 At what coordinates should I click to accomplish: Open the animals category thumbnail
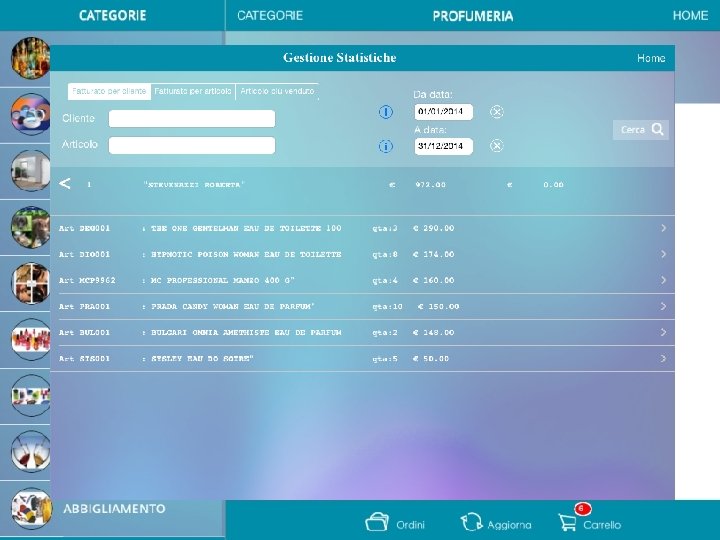(x=30, y=227)
